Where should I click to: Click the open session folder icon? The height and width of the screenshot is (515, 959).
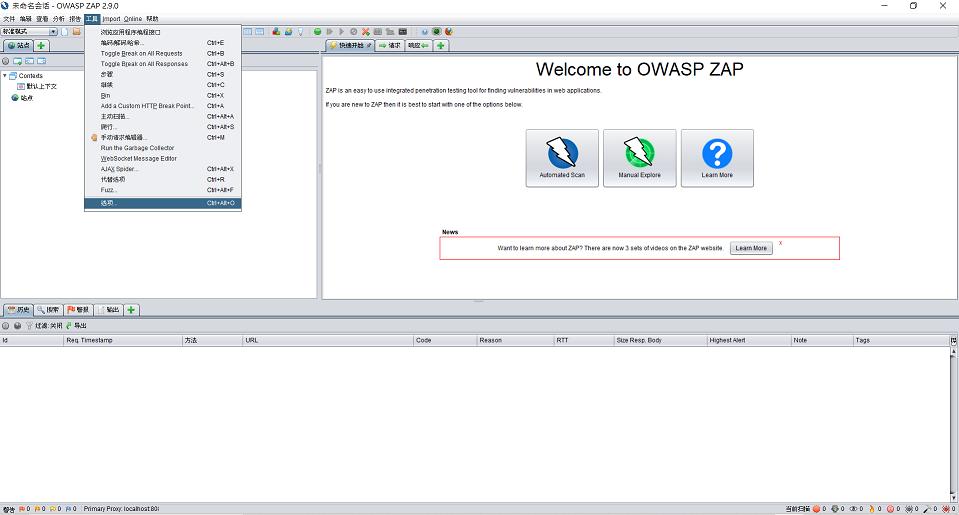pyautogui.click(x=76, y=31)
